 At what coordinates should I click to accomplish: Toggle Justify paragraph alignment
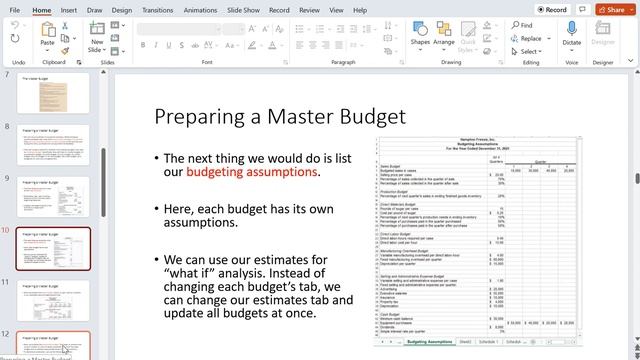(x=339, y=45)
